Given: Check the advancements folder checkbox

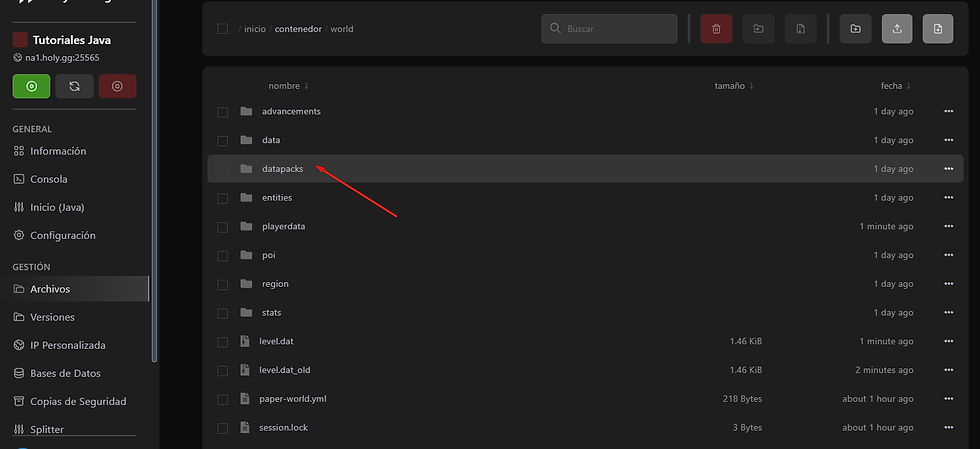Looking at the screenshot, I should click(222, 112).
